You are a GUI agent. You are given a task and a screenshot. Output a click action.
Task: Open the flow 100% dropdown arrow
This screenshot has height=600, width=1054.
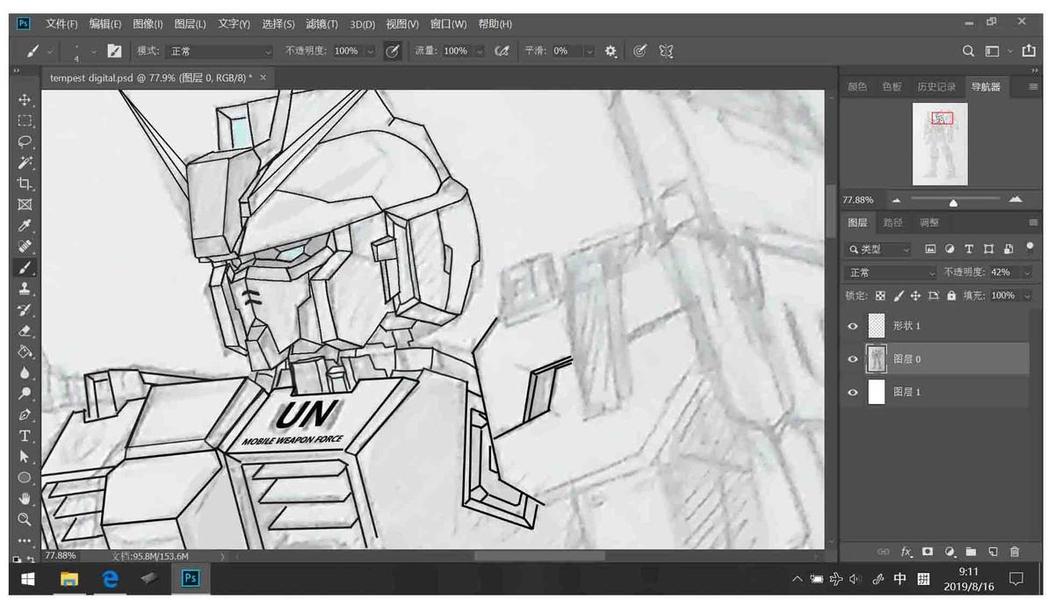point(480,52)
